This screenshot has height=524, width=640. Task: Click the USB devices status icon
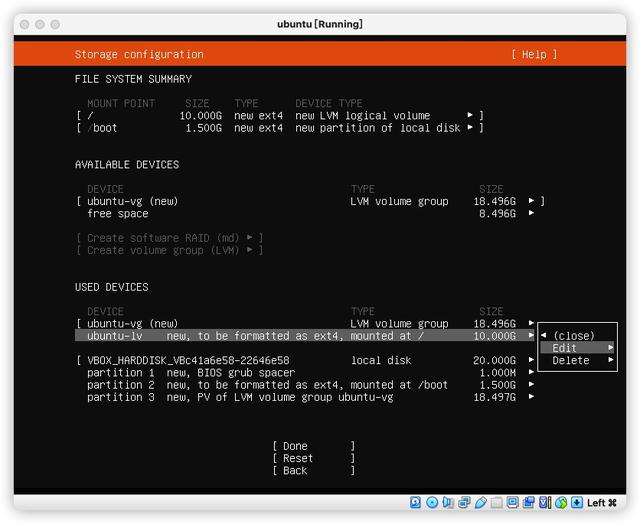[x=480, y=502]
